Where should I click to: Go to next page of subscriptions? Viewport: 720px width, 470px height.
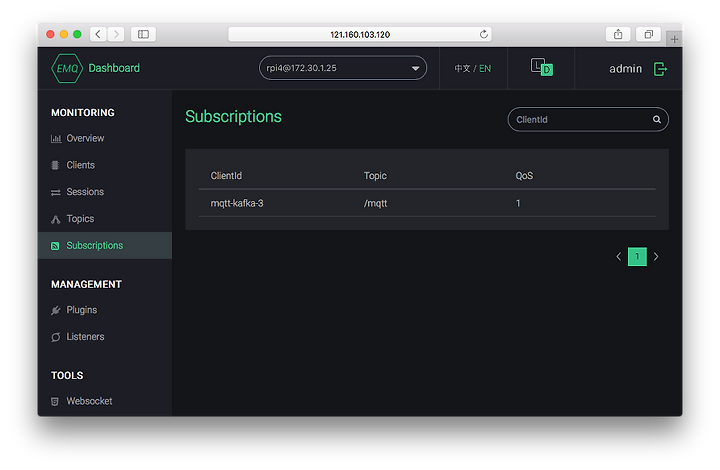[656, 257]
